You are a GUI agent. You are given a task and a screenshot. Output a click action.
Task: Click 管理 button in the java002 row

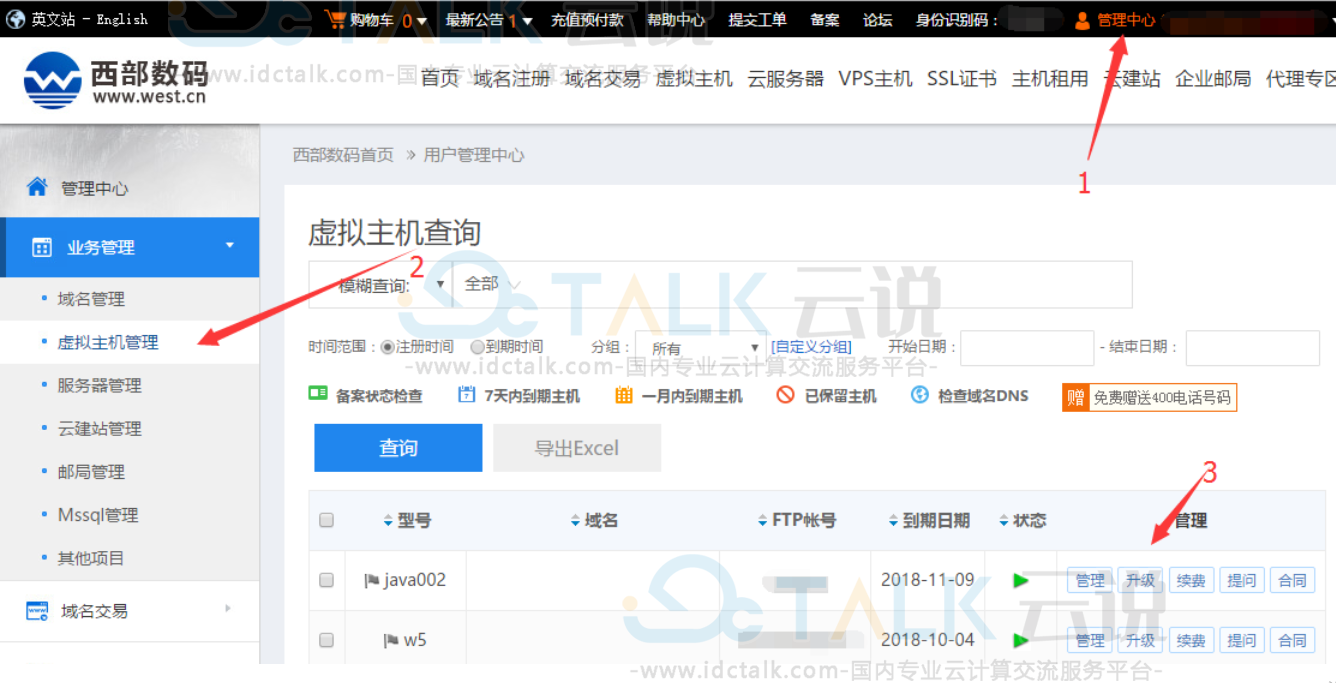click(x=1090, y=580)
